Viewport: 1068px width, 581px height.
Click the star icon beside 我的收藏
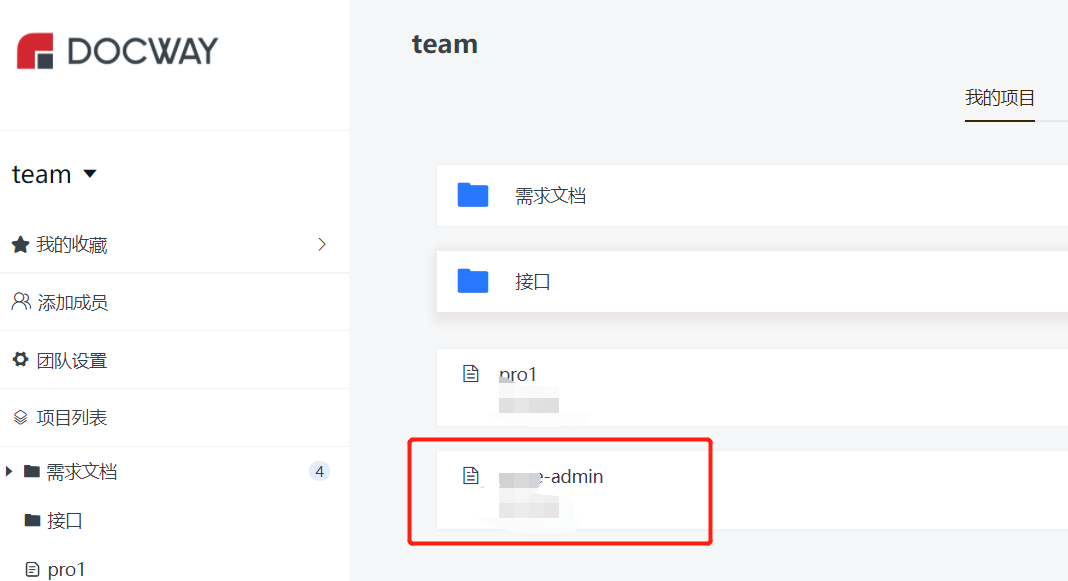pyautogui.click(x=19, y=244)
